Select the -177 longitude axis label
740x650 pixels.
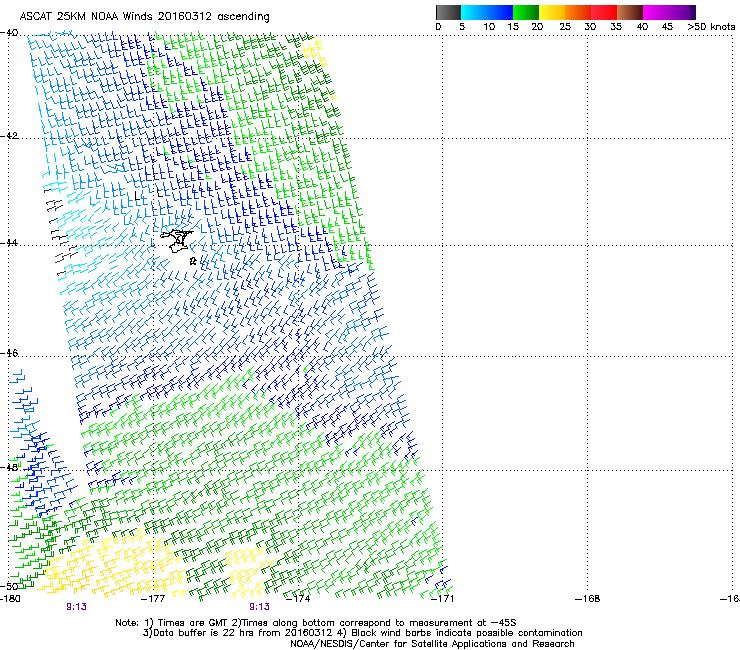pos(153,599)
